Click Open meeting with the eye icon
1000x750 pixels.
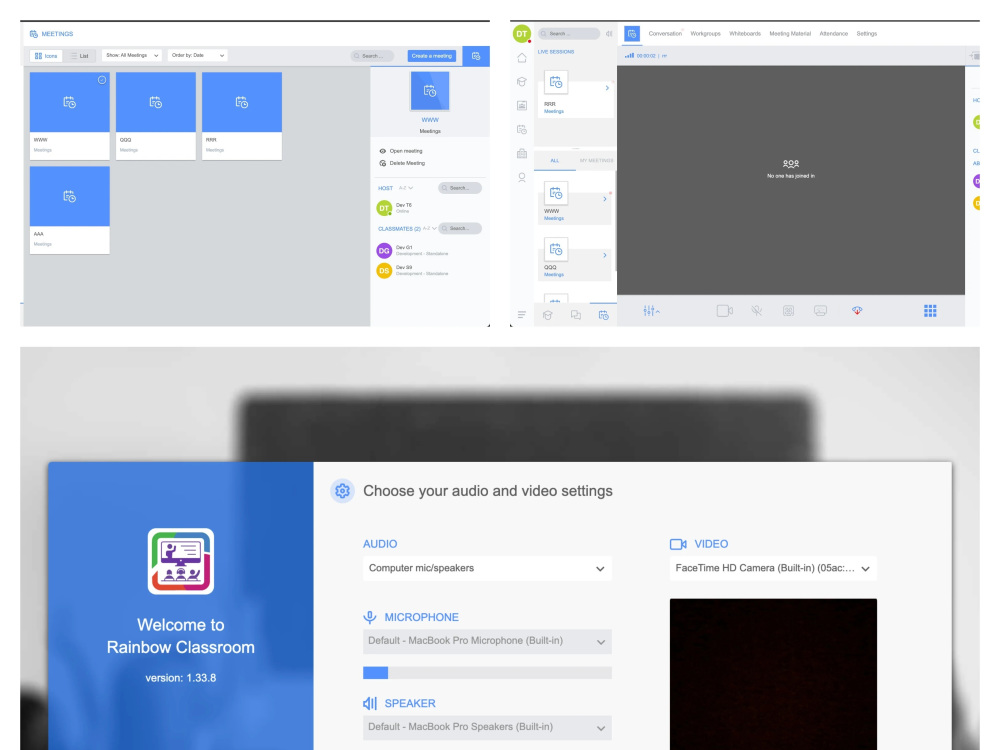pyautogui.click(x=401, y=151)
